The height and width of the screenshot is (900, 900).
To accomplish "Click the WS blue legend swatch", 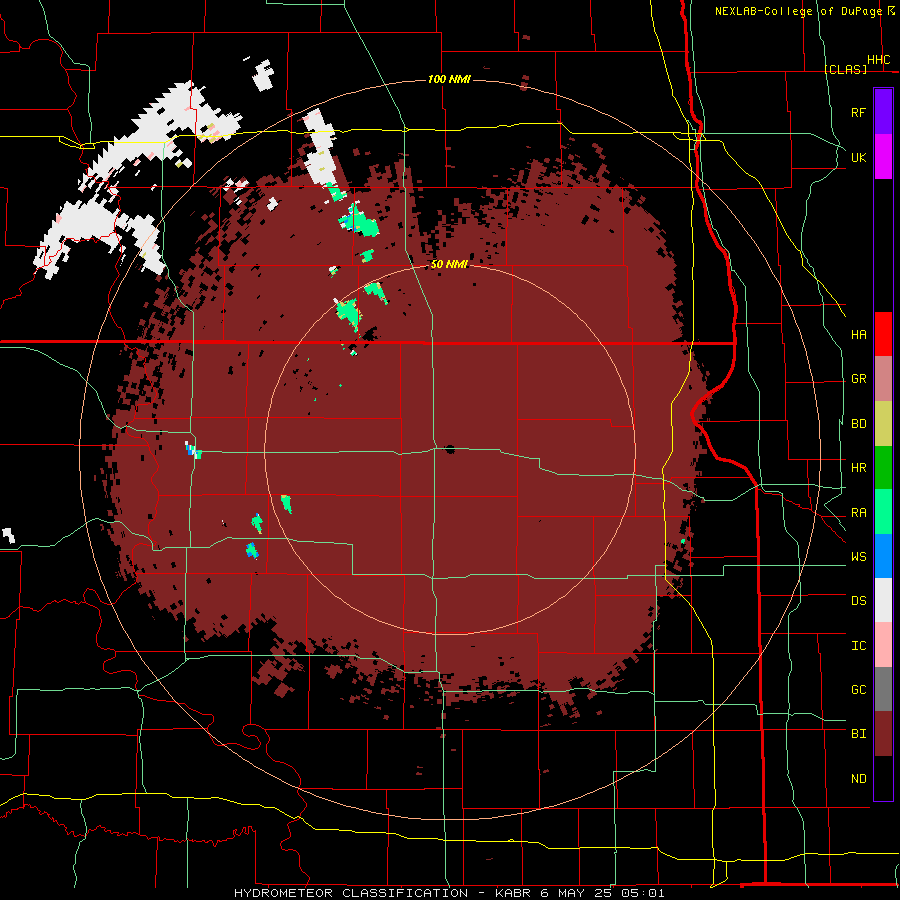I will tap(883, 556).
